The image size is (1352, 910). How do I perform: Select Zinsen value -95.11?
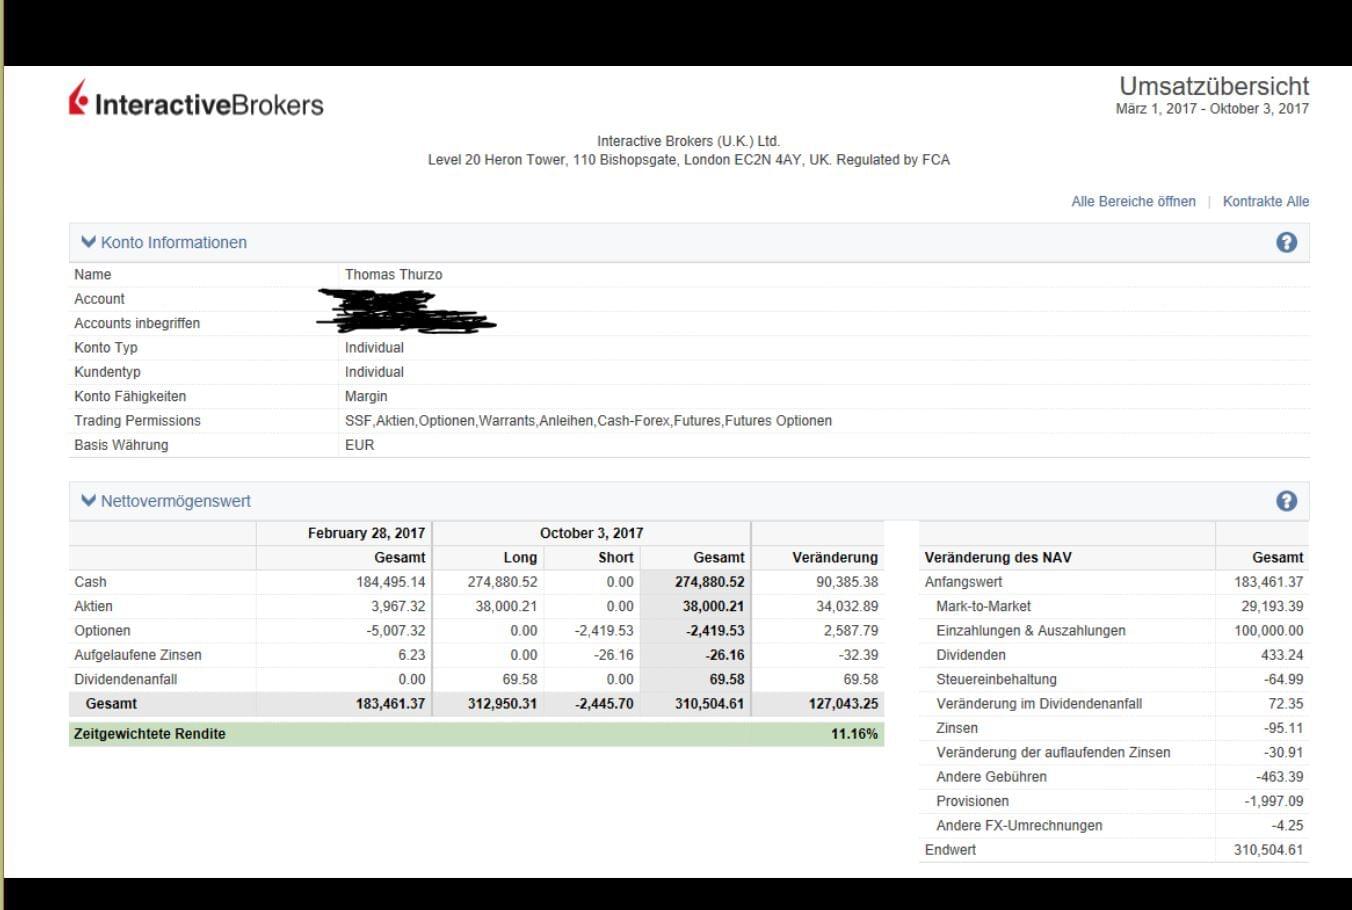(1282, 728)
